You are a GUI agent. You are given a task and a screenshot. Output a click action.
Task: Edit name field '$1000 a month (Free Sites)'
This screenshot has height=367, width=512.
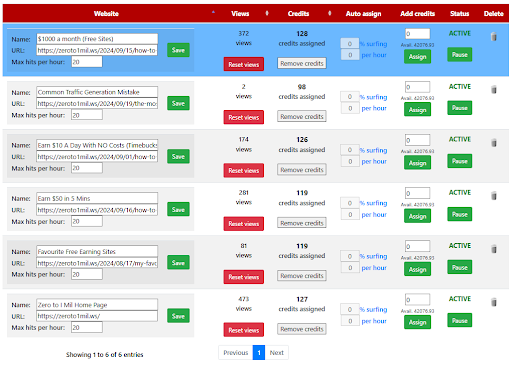pos(97,39)
